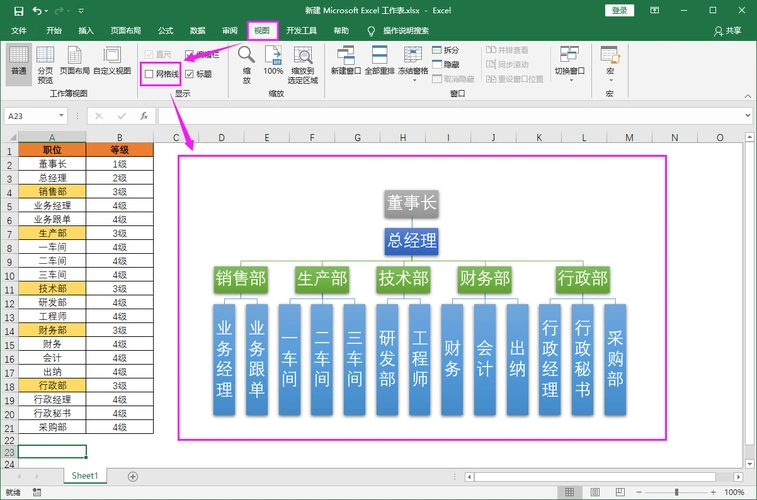Switch to the Insert (插入) ribbon tab
This screenshot has height=500, width=757.
tap(87, 31)
